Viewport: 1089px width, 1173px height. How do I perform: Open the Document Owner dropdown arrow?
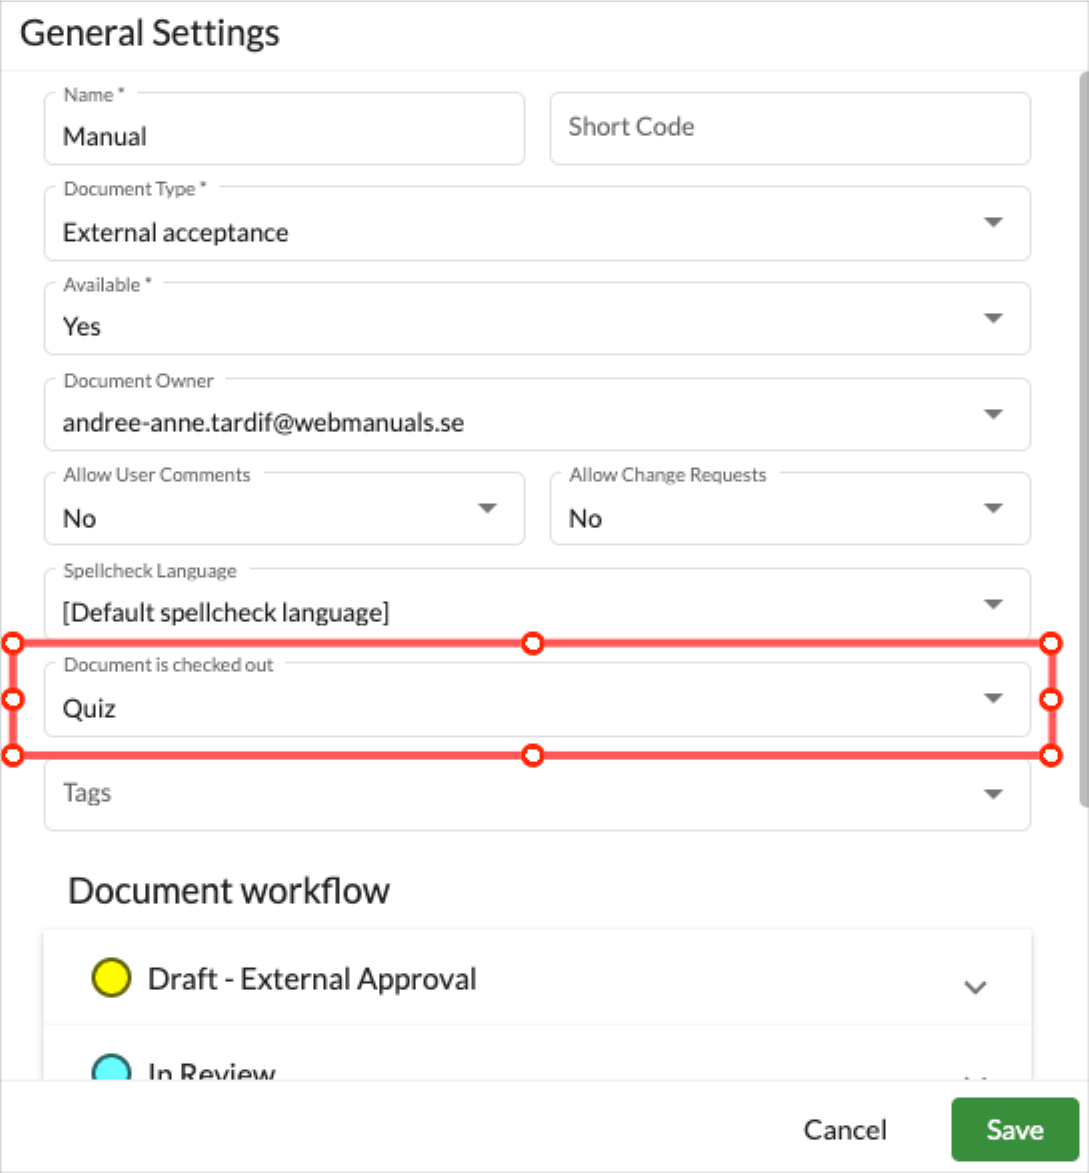[993, 414]
